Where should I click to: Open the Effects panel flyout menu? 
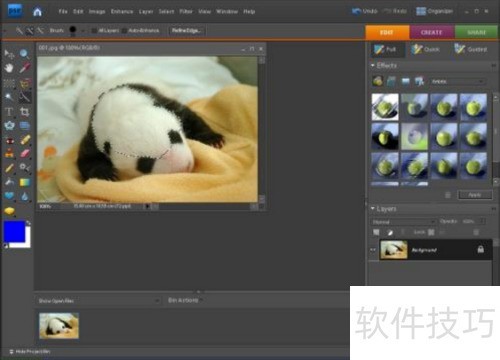click(x=493, y=66)
